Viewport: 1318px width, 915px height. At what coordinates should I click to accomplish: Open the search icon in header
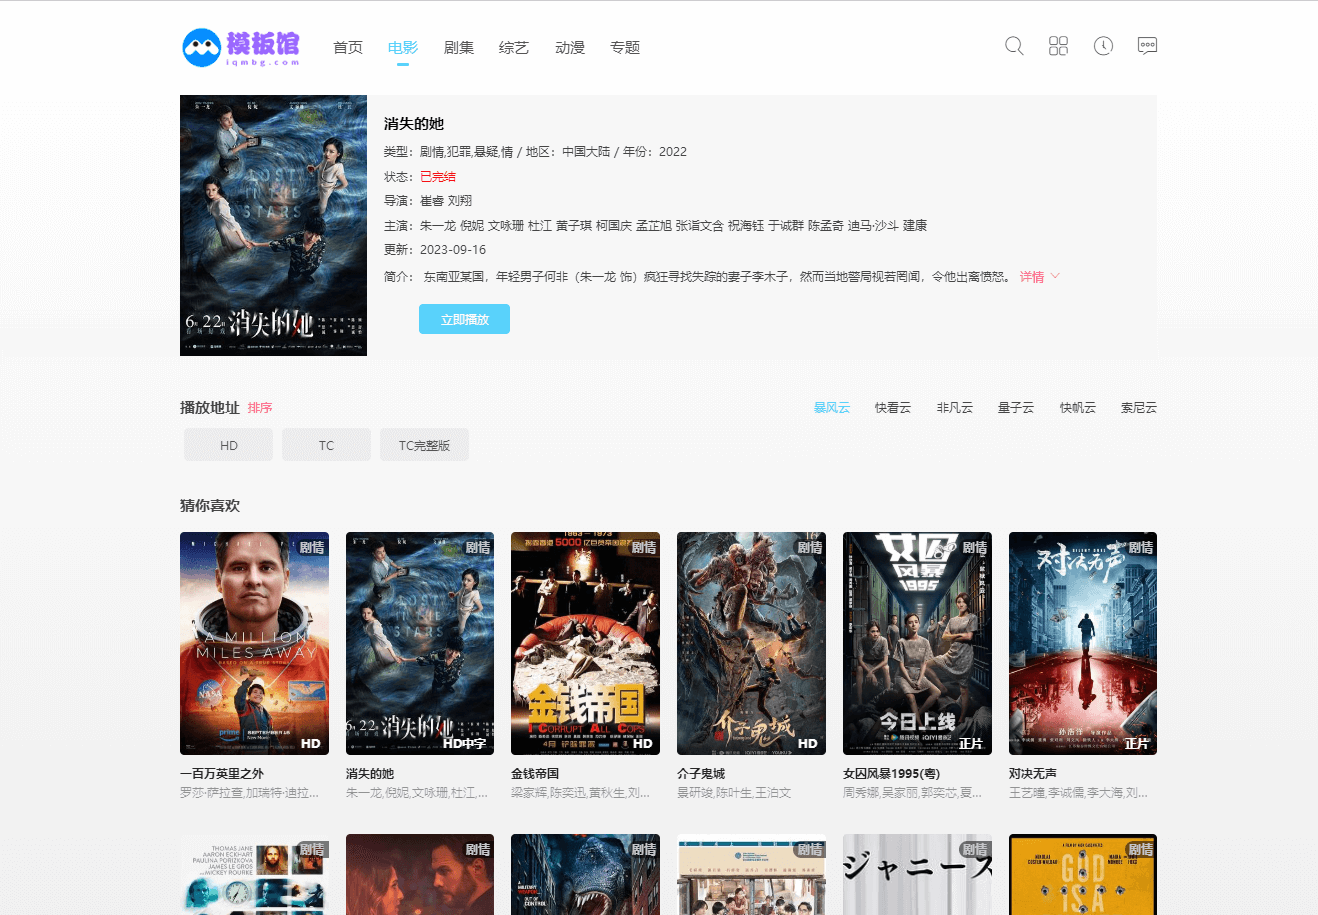pos(1014,46)
